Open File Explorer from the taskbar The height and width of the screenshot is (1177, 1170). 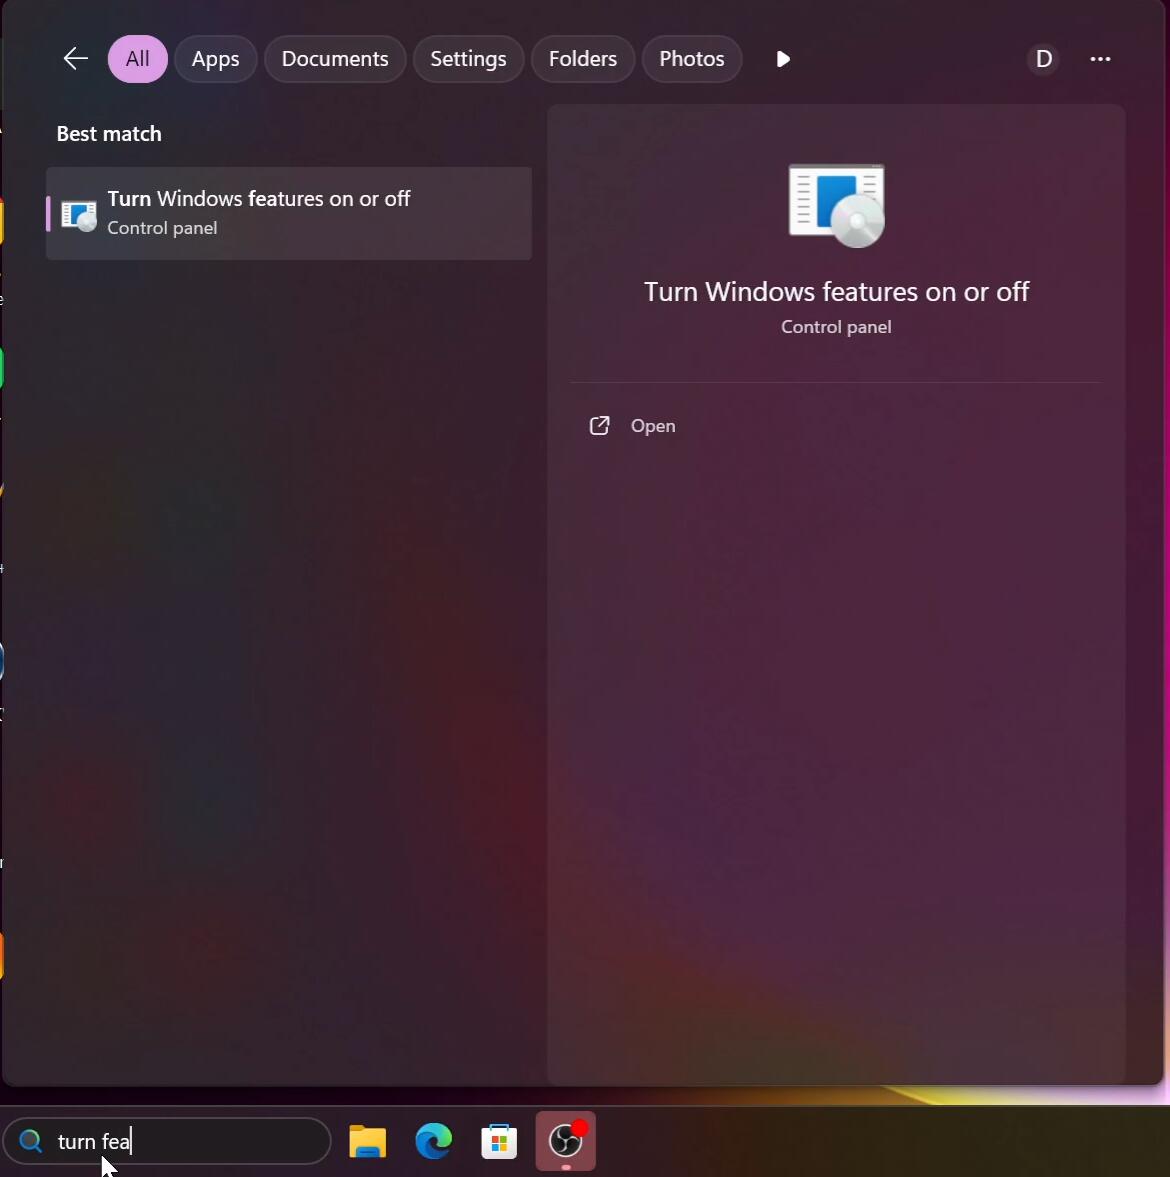[366, 1141]
